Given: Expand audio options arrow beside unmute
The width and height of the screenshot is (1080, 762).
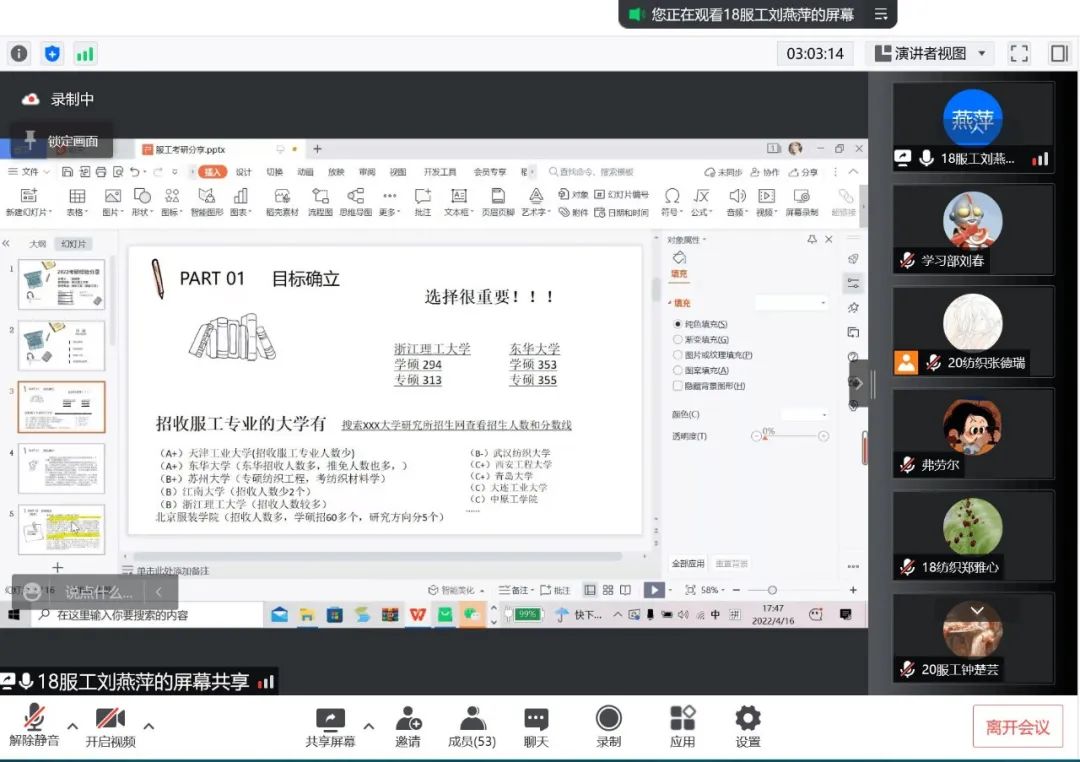Looking at the screenshot, I should pos(72,726).
